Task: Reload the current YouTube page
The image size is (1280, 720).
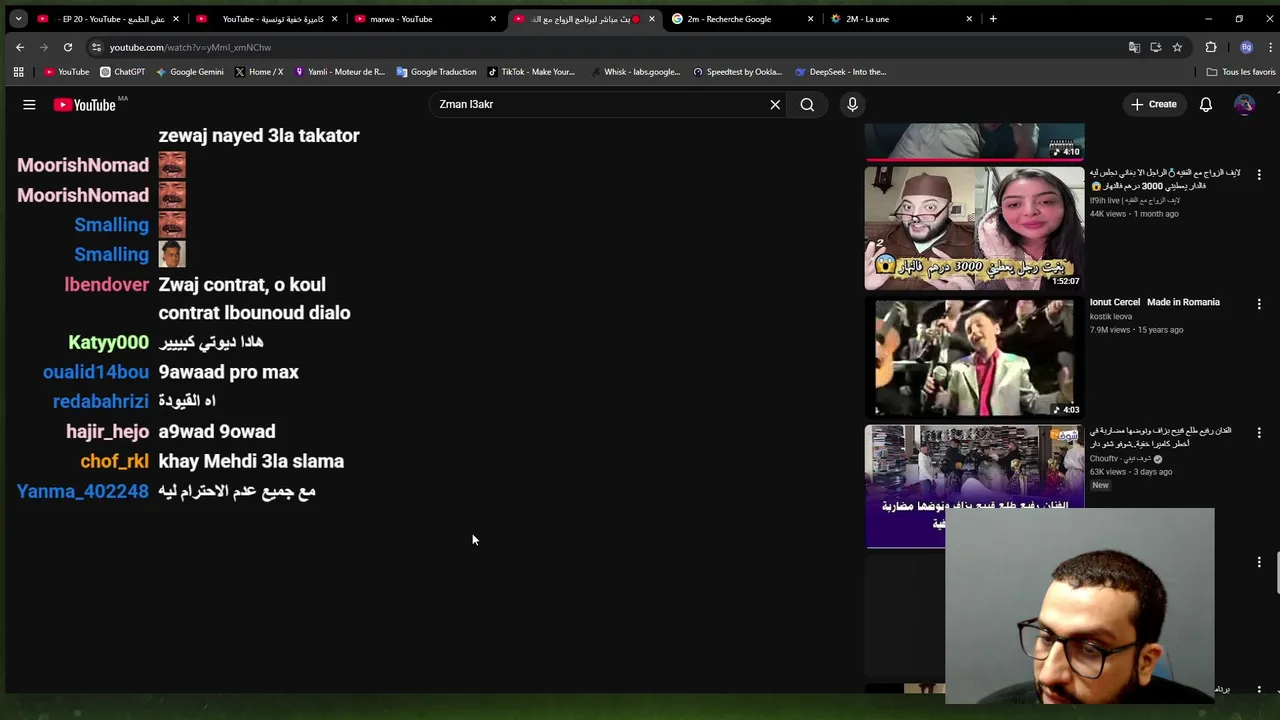Action: [x=68, y=47]
